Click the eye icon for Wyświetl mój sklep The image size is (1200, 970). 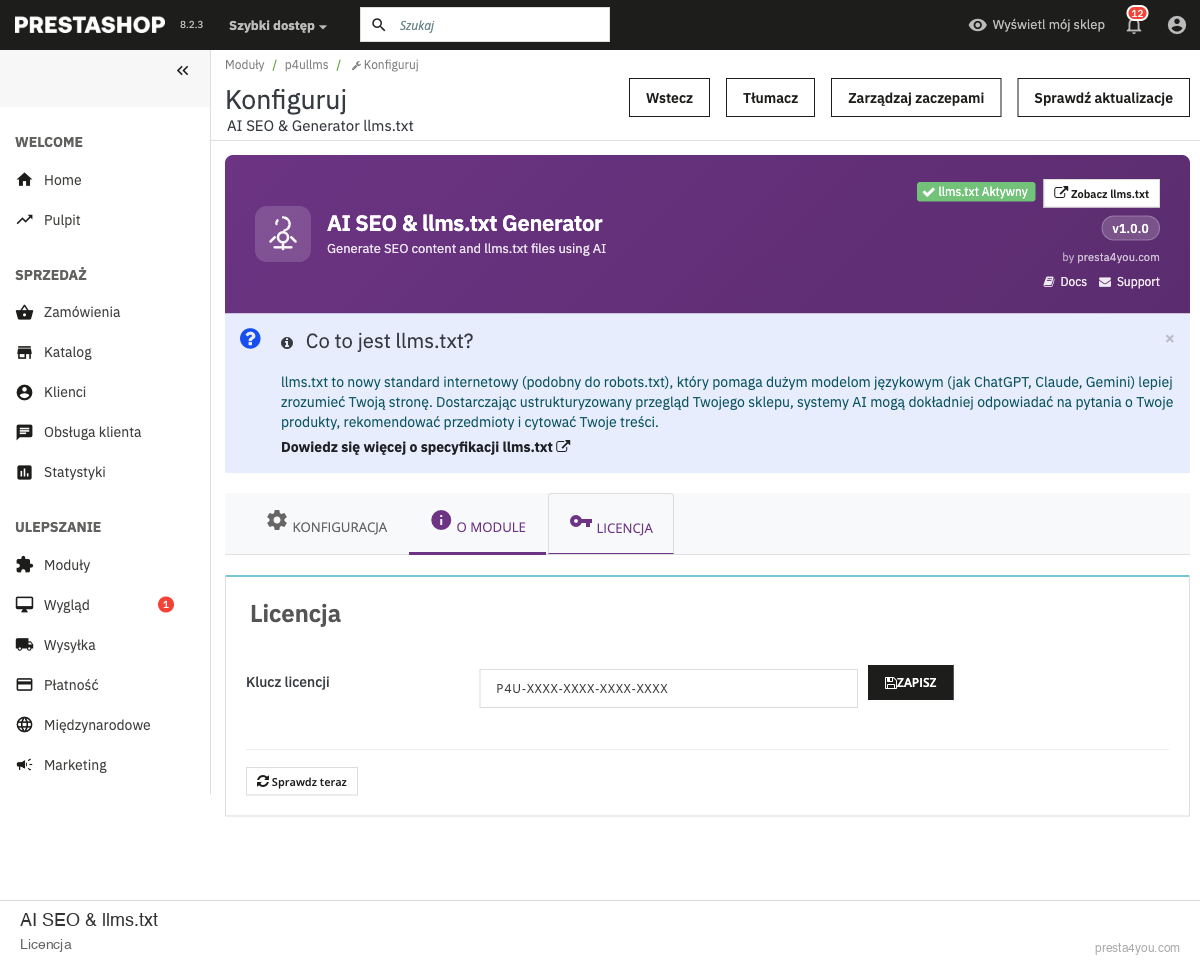click(x=978, y=25)
